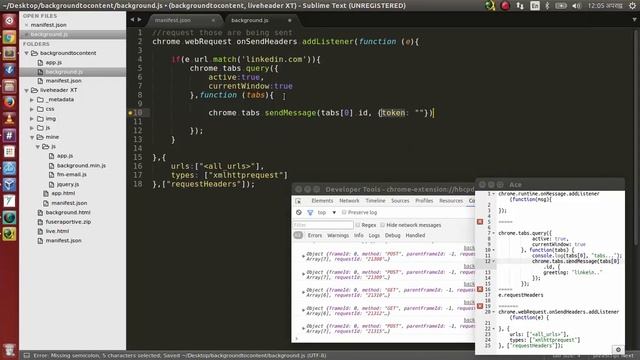Click the DevTools console prompt line
Image resolution: width=640 pixels, height=360 pixels.
(x=384, y=339)
